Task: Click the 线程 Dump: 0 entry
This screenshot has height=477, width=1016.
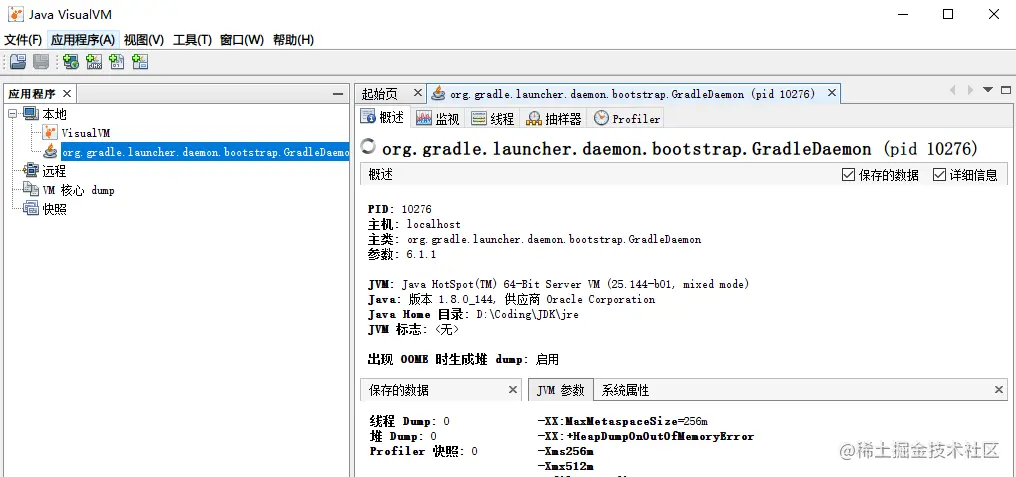Action: 410,421
